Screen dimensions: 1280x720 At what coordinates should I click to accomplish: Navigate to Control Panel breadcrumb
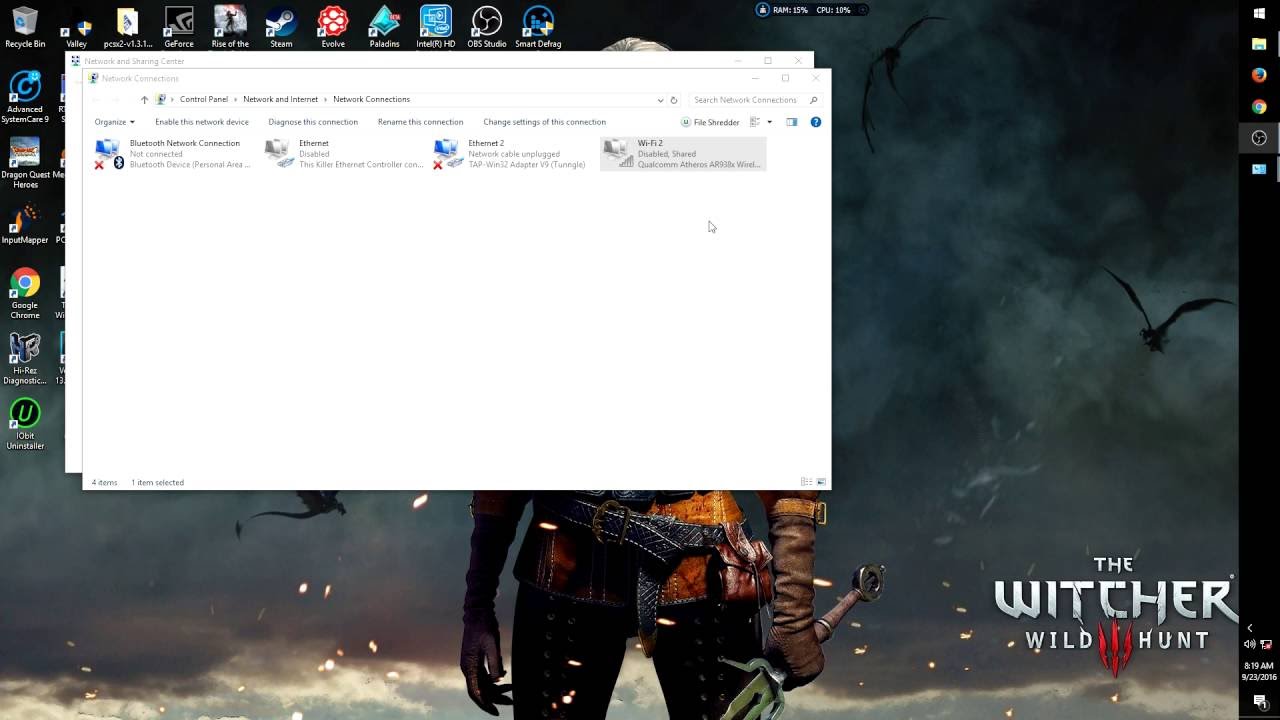[x=204, y=99]
